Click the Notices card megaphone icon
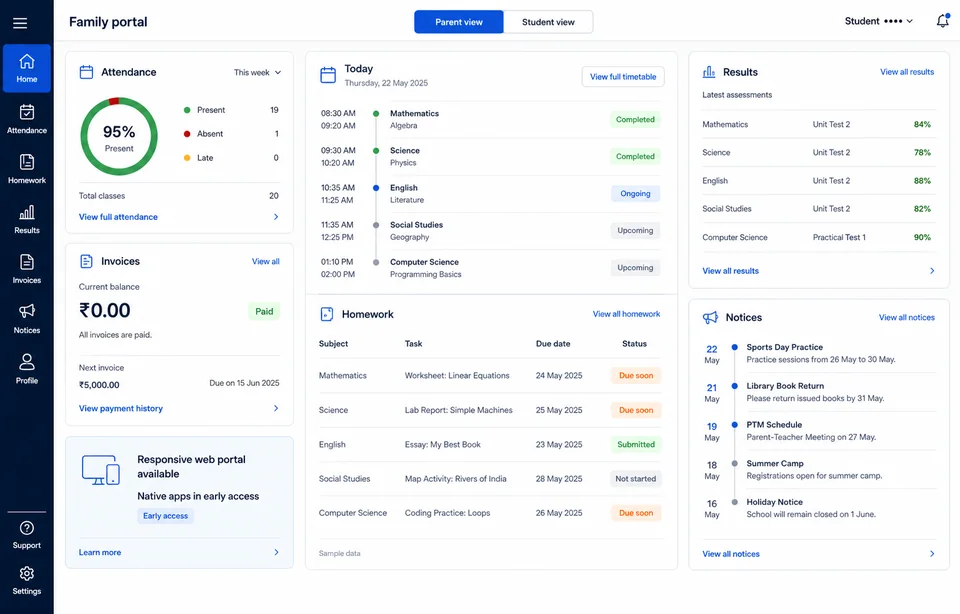The image size is (960, 614). point(710,318)
